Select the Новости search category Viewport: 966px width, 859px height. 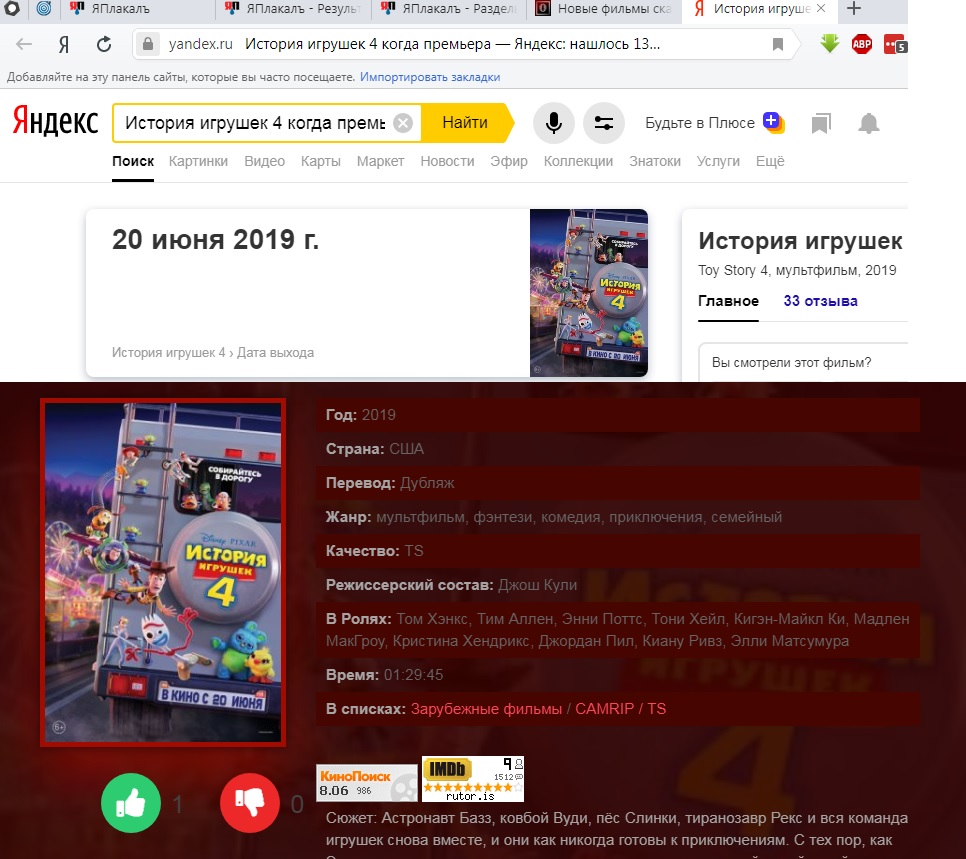447,161
